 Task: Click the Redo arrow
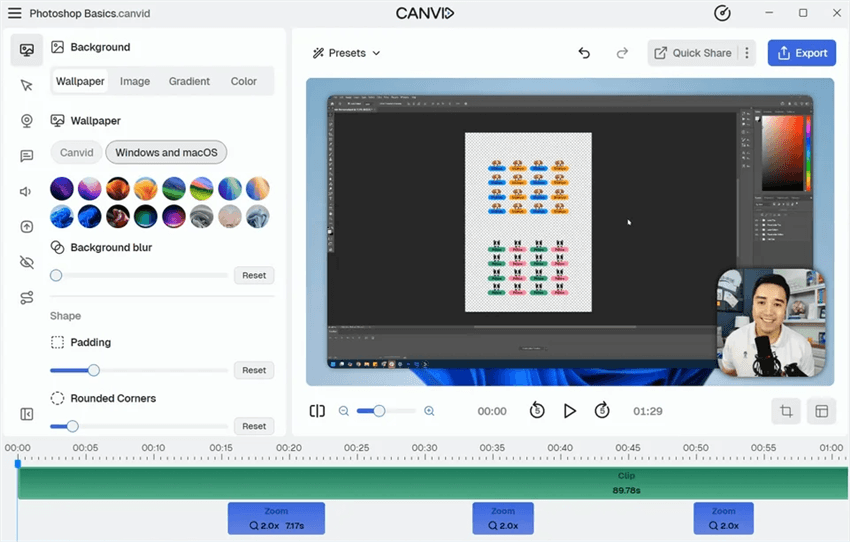click(x=622, y=53)
